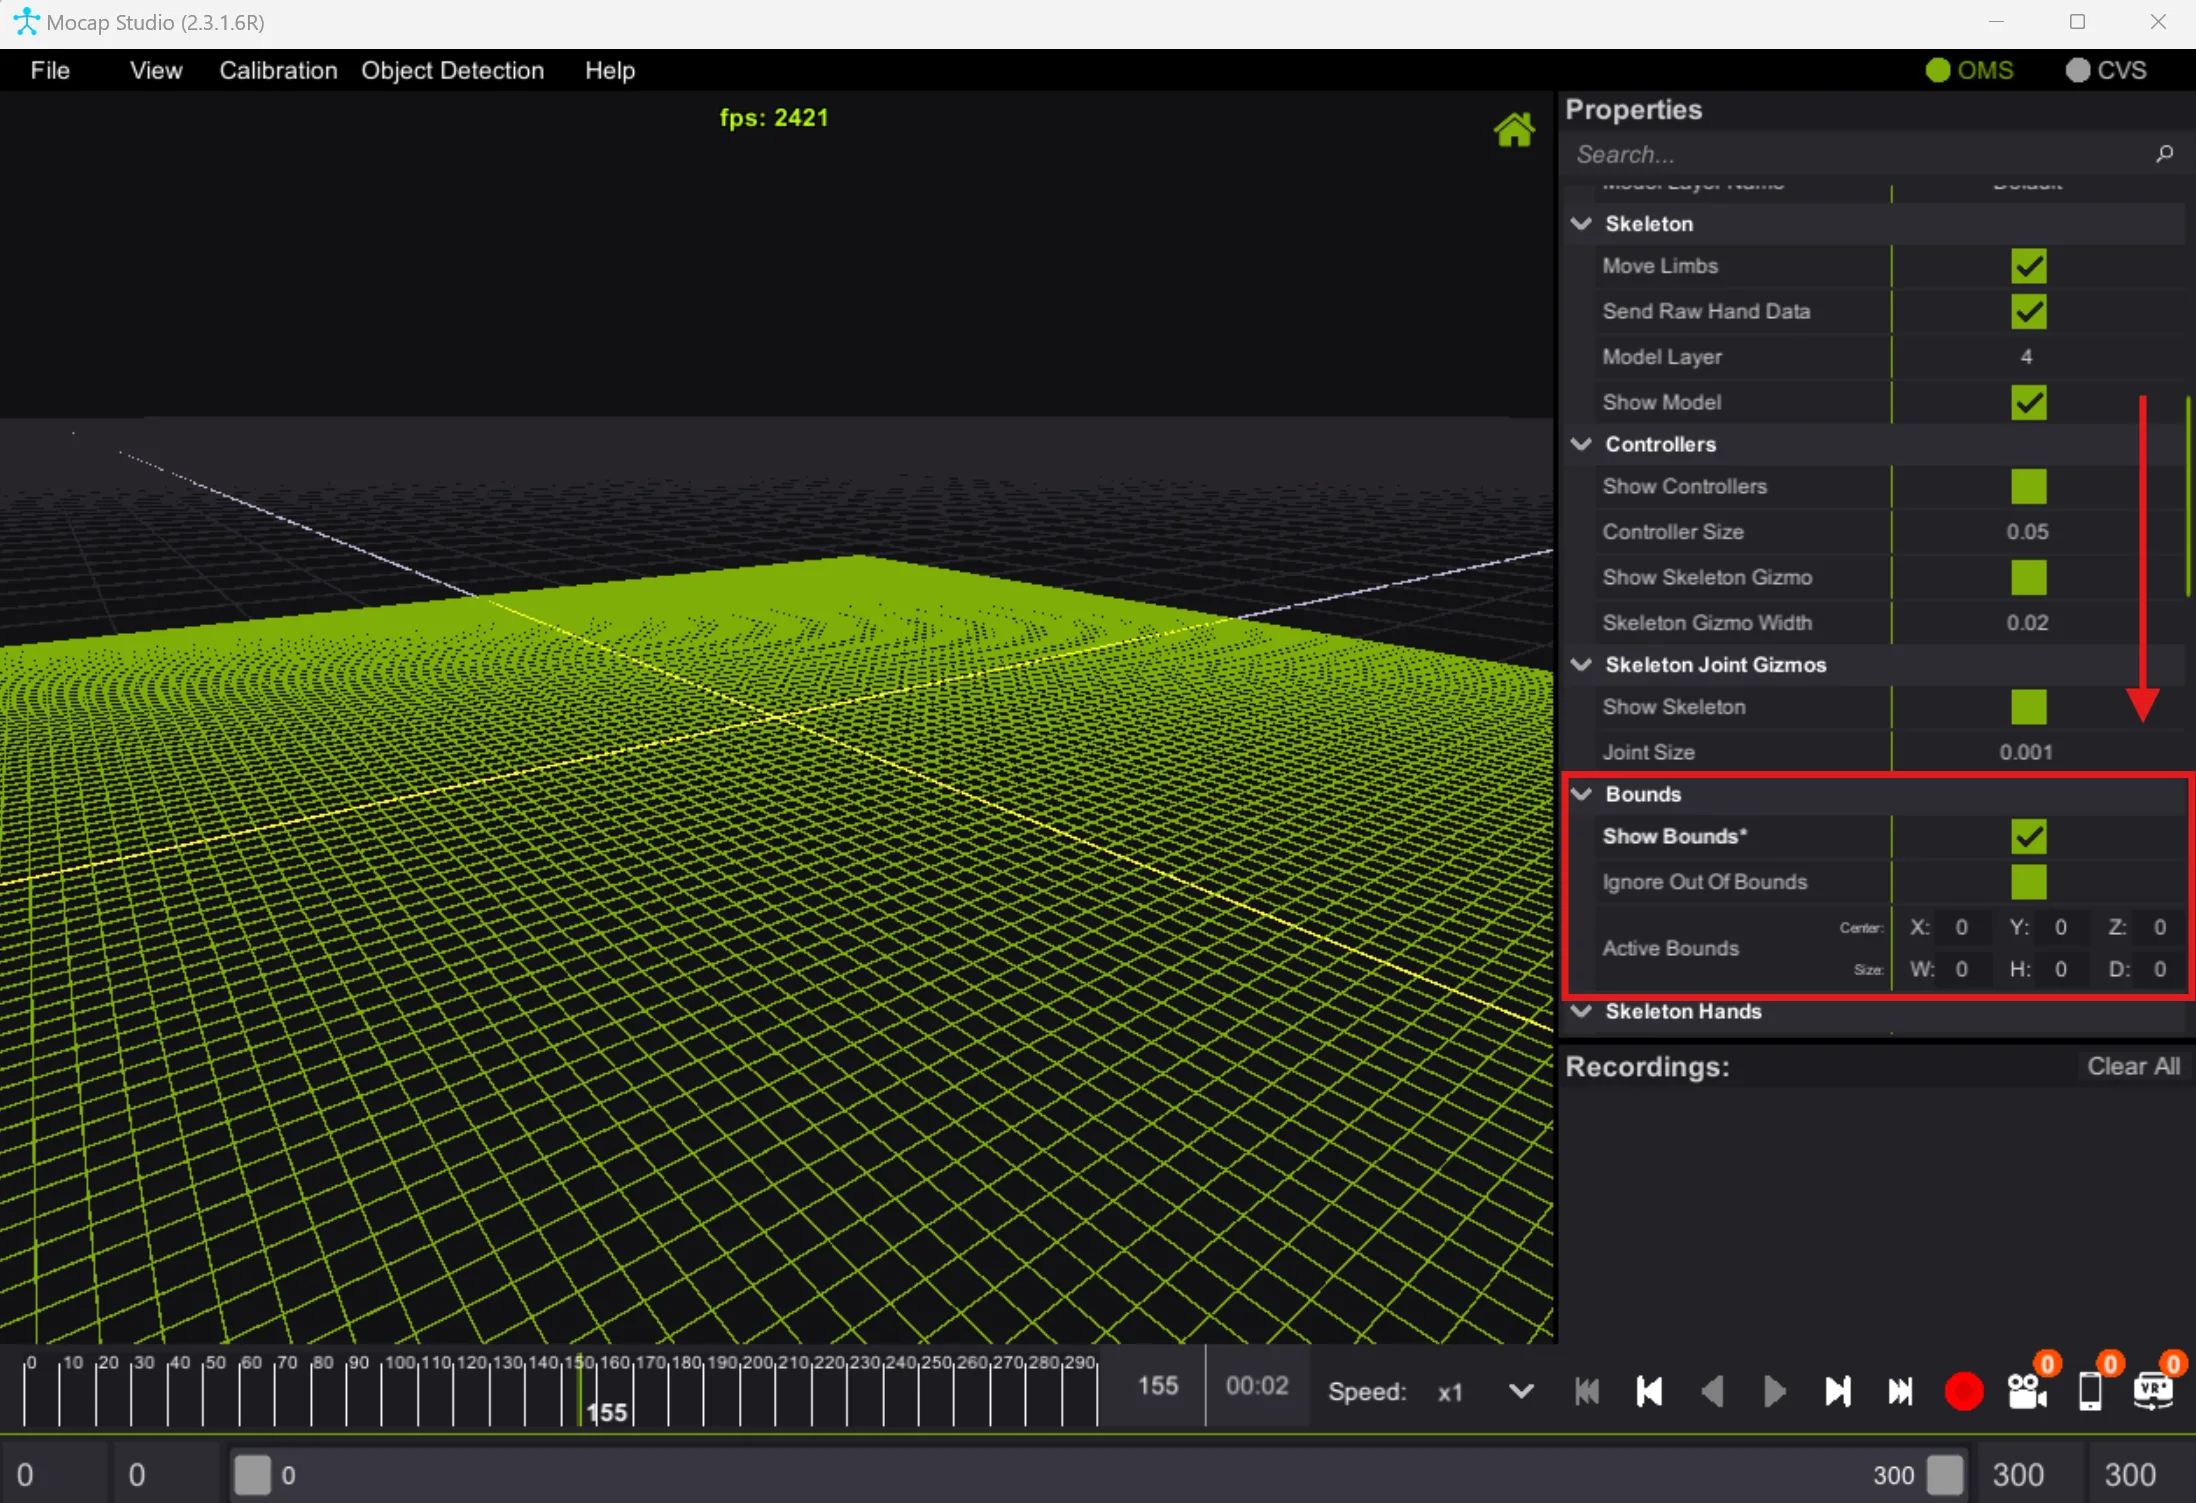Enable Ignore Out Of Bounds checkbox
The image size is (2196, 1503).
click(2029, 882)
